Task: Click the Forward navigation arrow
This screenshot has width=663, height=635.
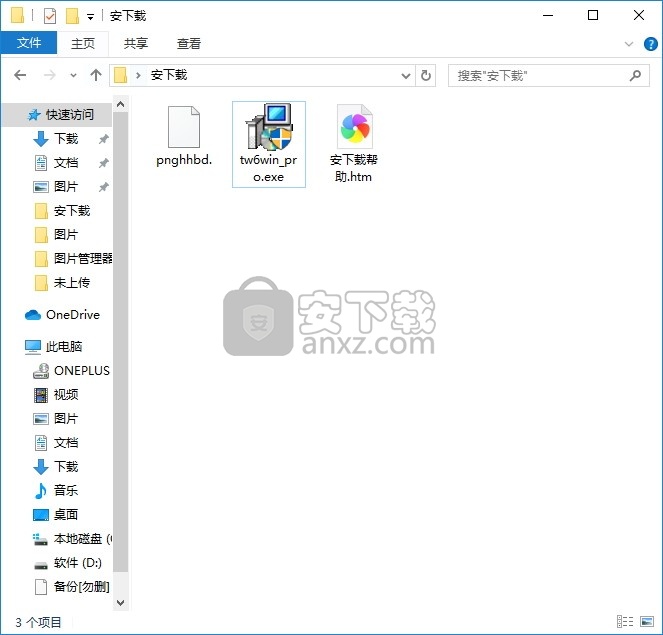Action: pos(49,75)
